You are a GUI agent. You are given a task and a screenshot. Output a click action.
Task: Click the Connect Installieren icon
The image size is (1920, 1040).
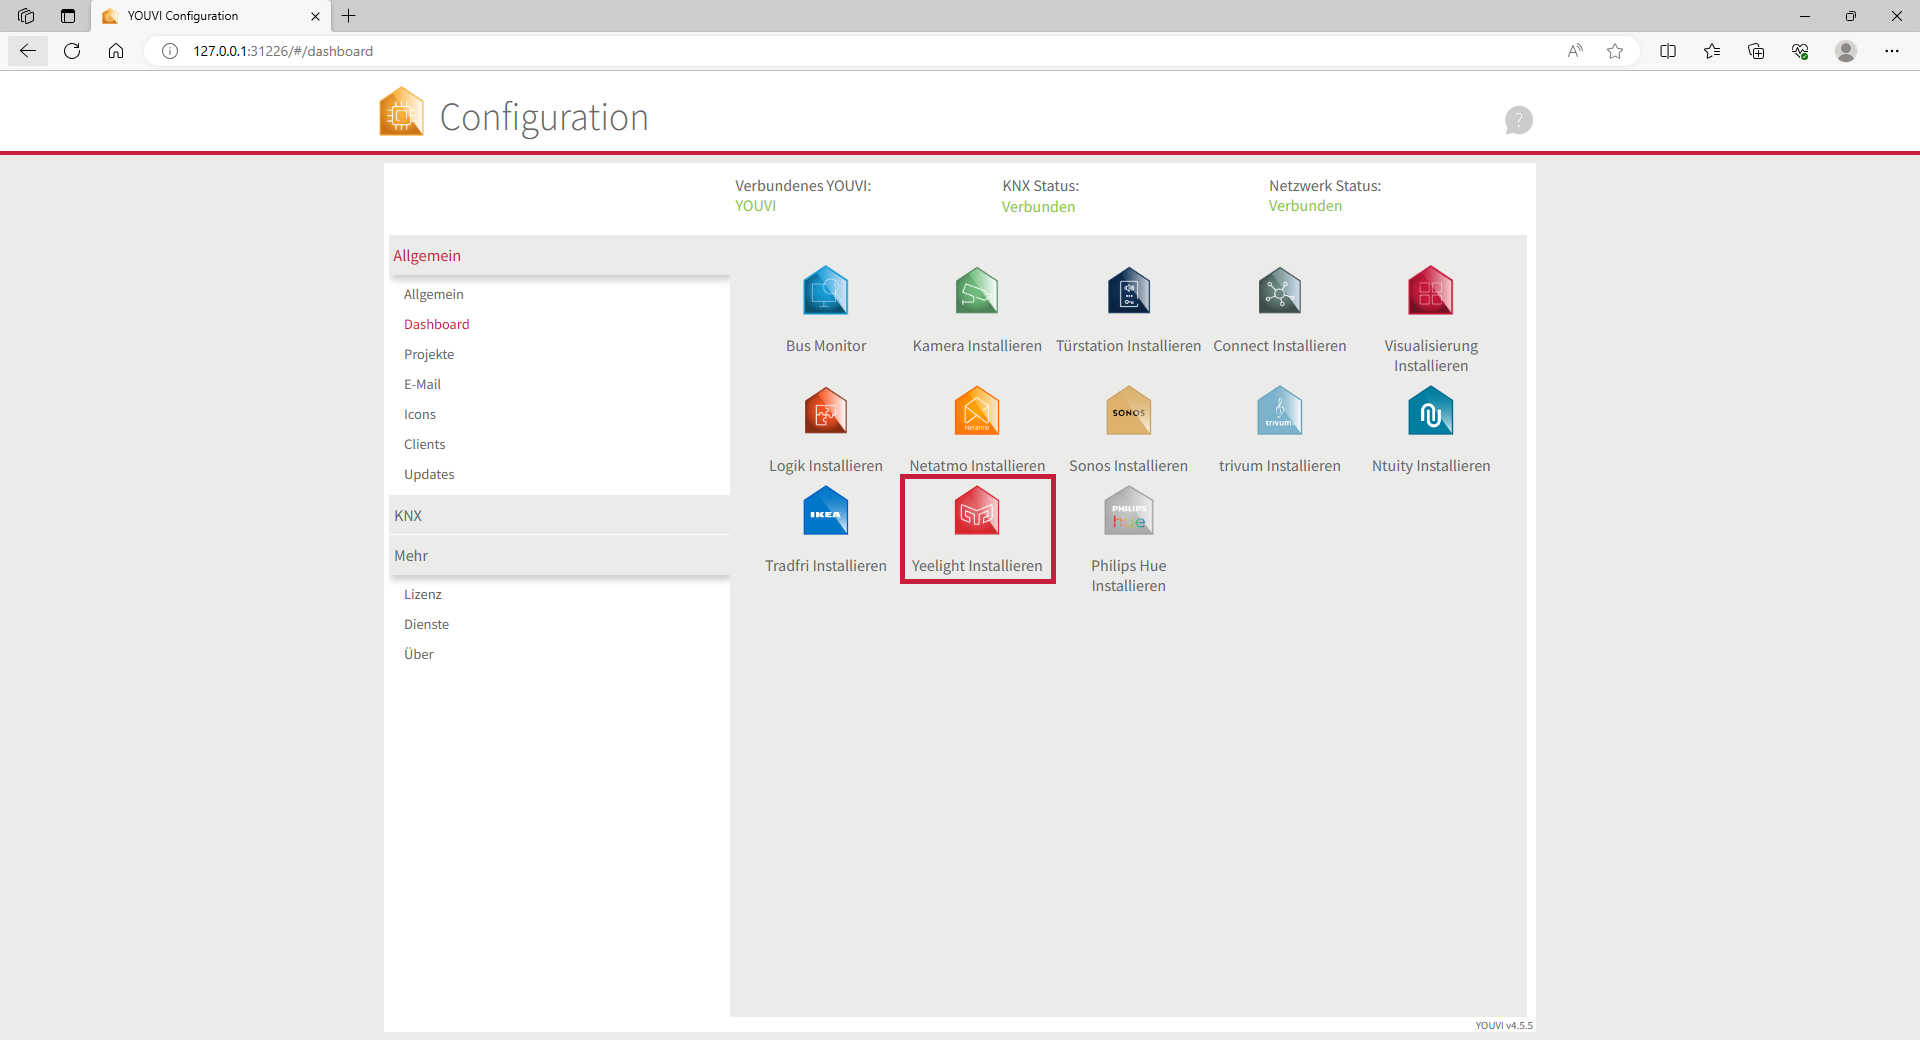pyautogui.click(x=1280, y=291)
